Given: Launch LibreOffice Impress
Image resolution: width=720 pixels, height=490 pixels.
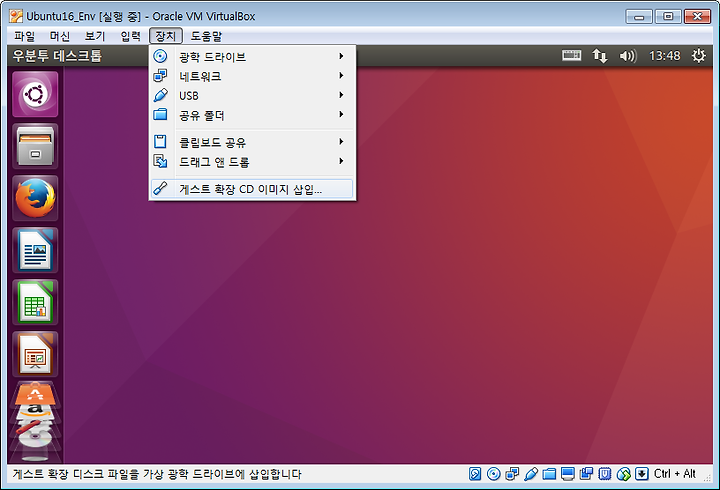Looking at the screenshot, I should pos(35,354).
